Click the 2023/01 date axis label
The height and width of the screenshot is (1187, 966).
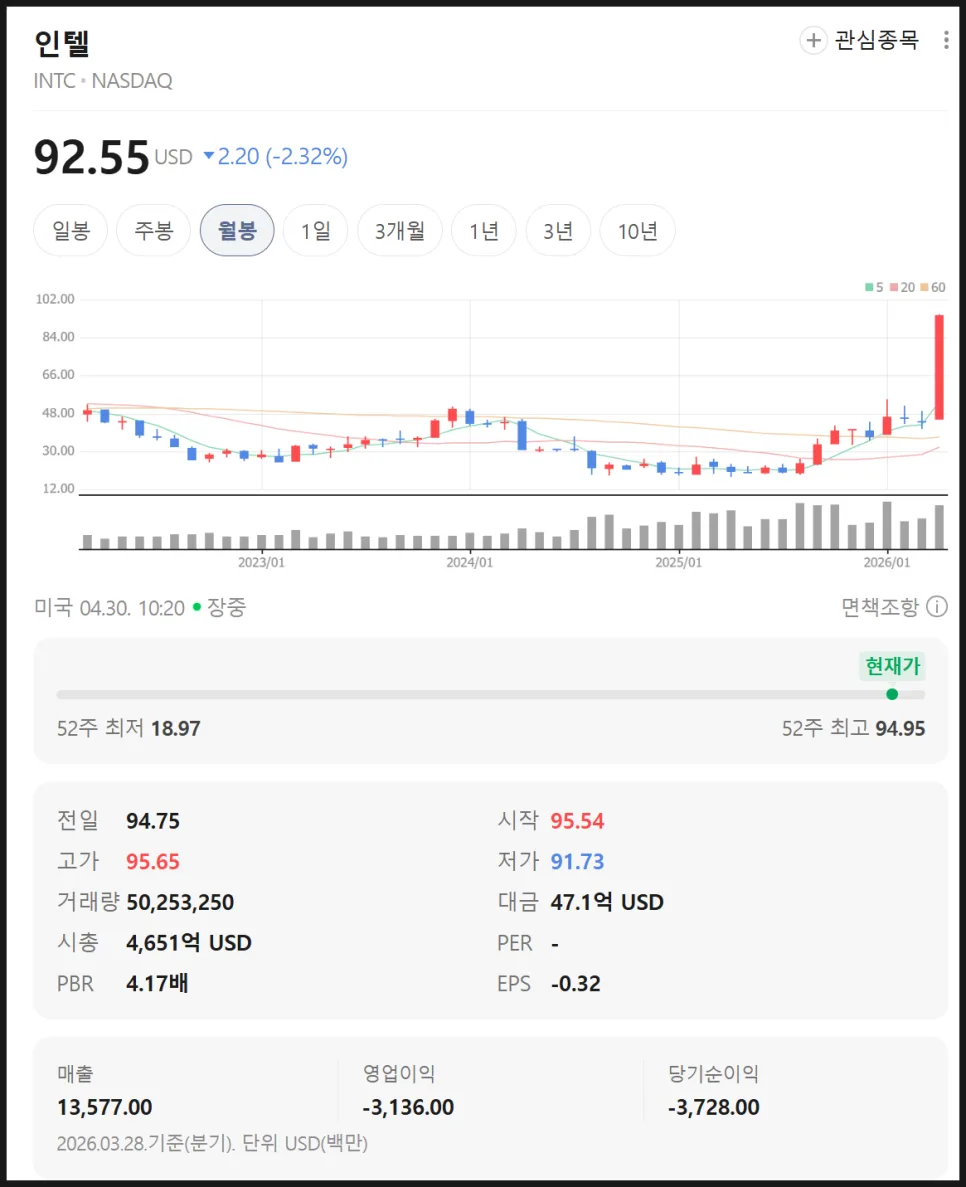[x=261, y=562]
